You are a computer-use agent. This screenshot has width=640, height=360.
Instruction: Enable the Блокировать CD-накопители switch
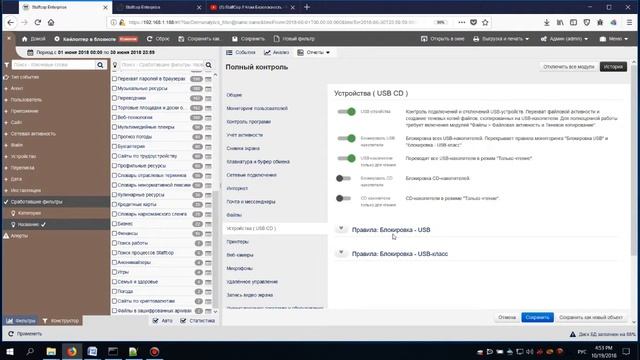coord(343,178)
